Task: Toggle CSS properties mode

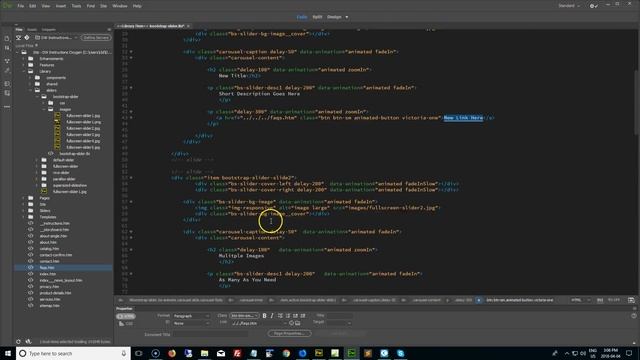Action: (x=126, y=324)
